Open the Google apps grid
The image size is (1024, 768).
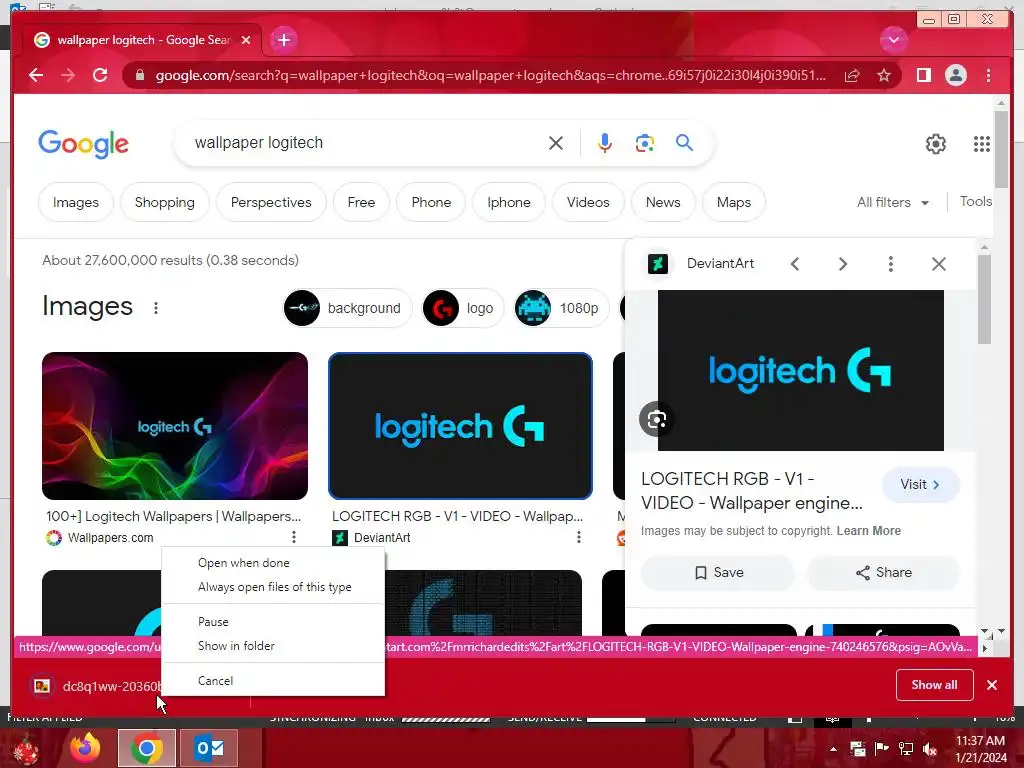coord(982,144)
